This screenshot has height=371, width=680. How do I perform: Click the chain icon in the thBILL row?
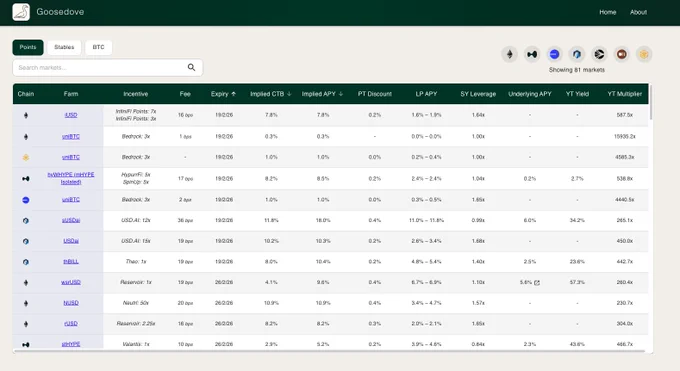[26, 262]
